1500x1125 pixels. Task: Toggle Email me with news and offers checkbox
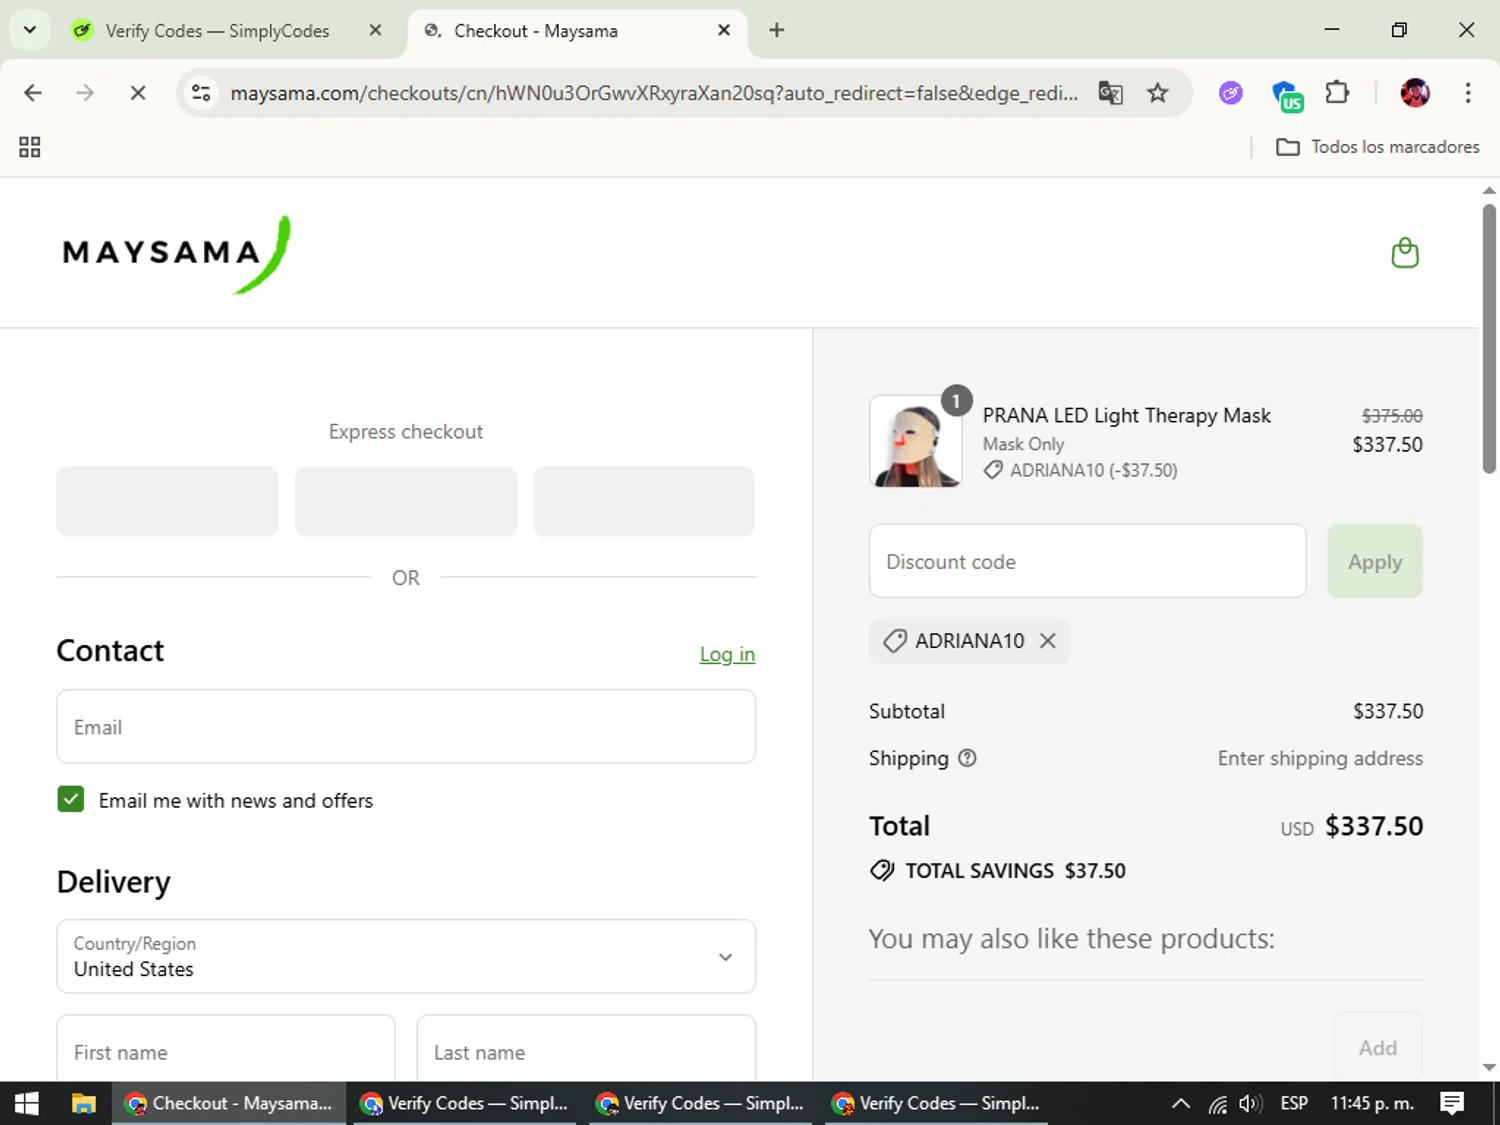[x=71, y=799]
